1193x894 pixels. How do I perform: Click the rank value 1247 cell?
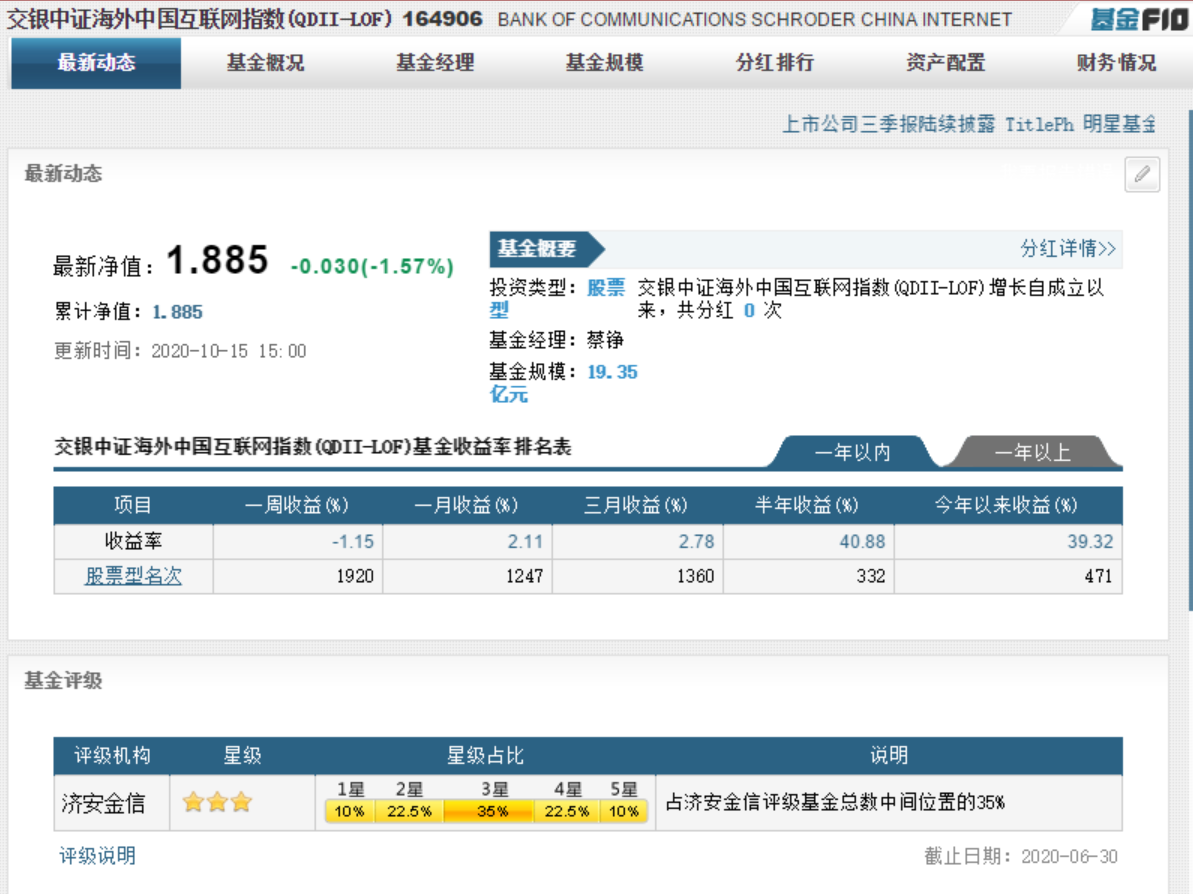468,576
